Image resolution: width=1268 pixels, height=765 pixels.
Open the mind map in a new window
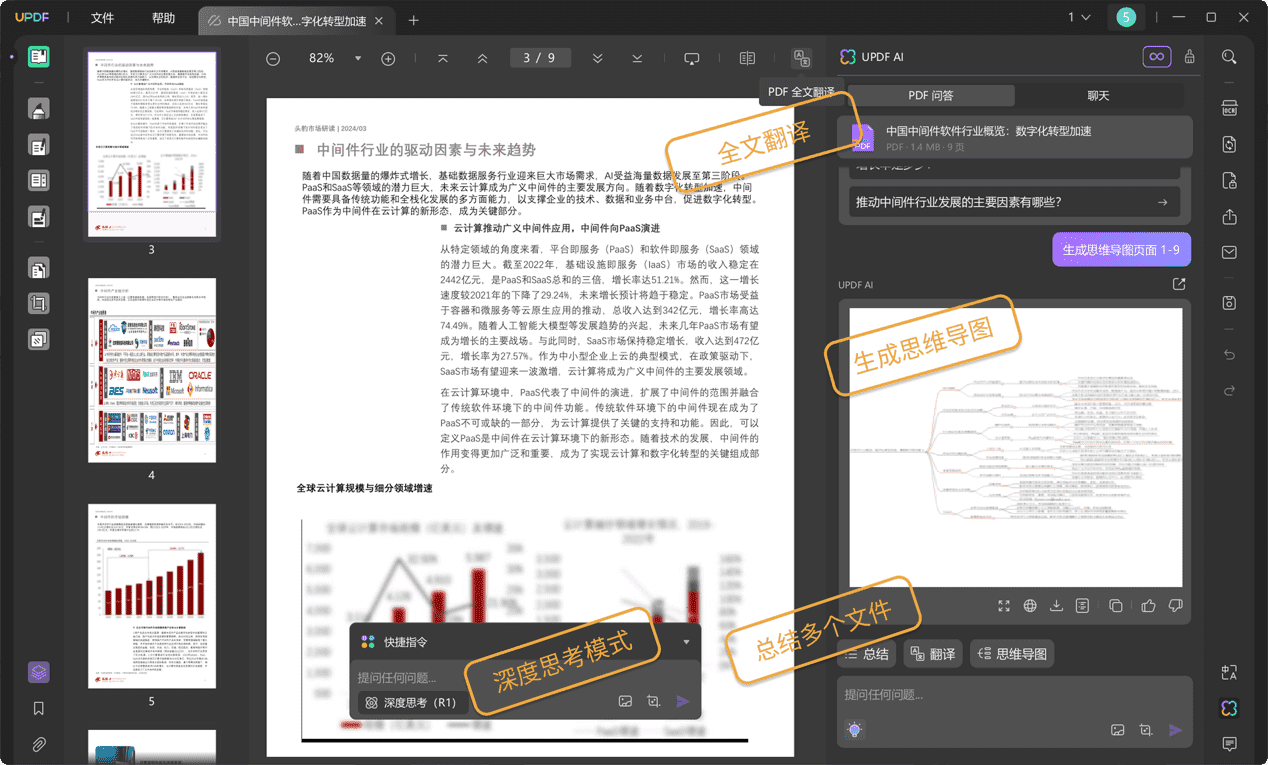pyautogui.click(x=1179, y=284)
